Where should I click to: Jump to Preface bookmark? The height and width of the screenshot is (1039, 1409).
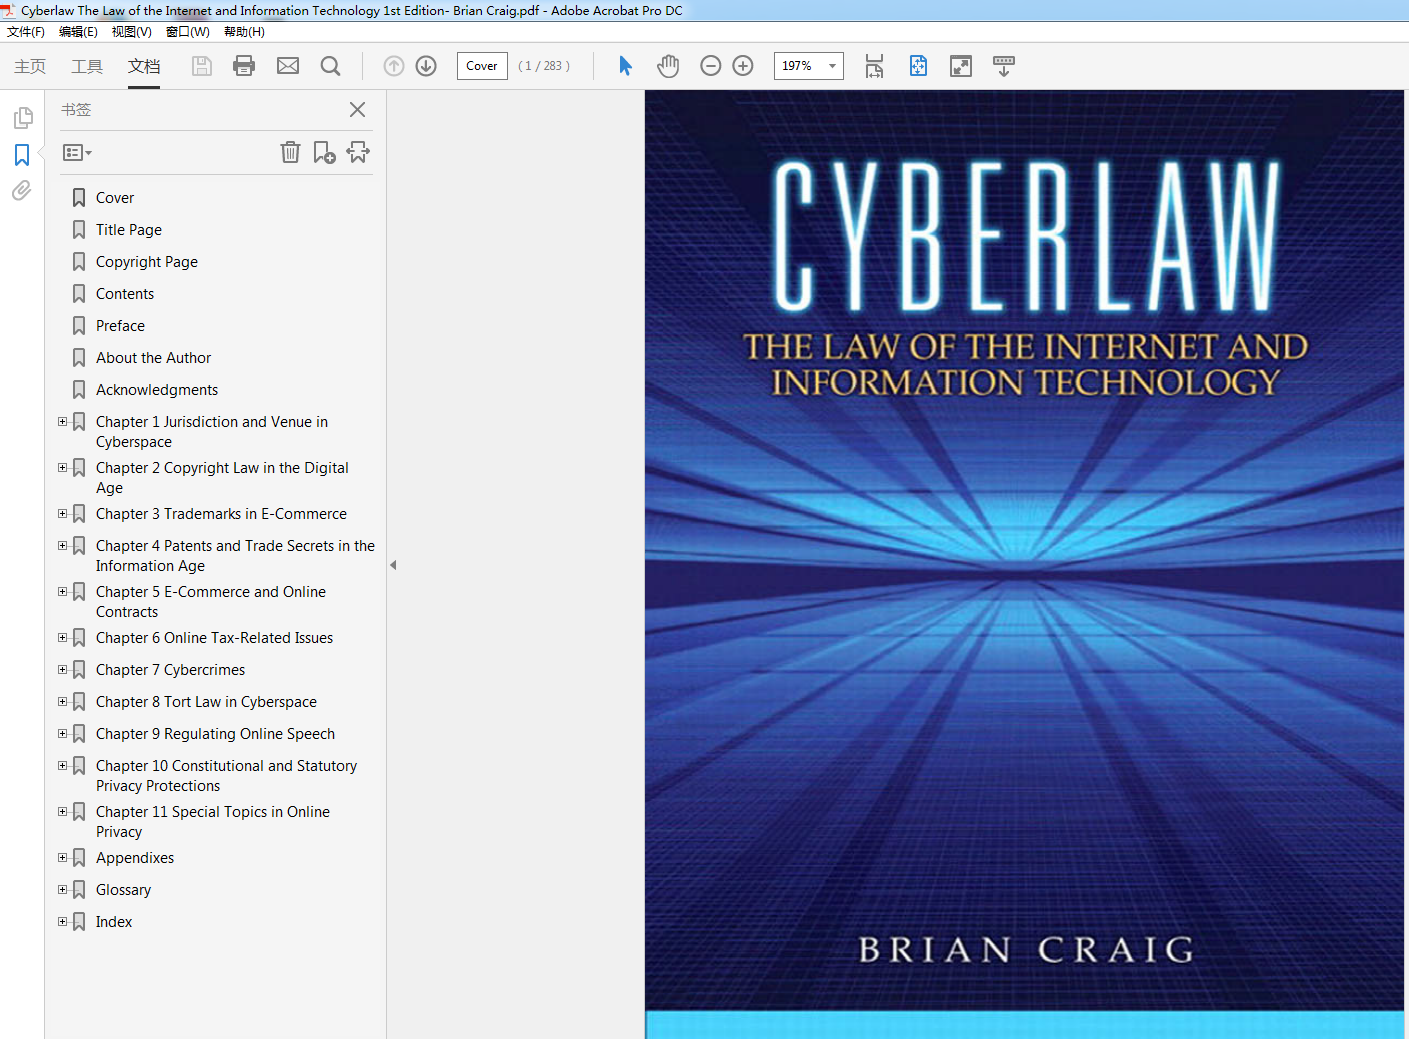[x=120, y=326]
